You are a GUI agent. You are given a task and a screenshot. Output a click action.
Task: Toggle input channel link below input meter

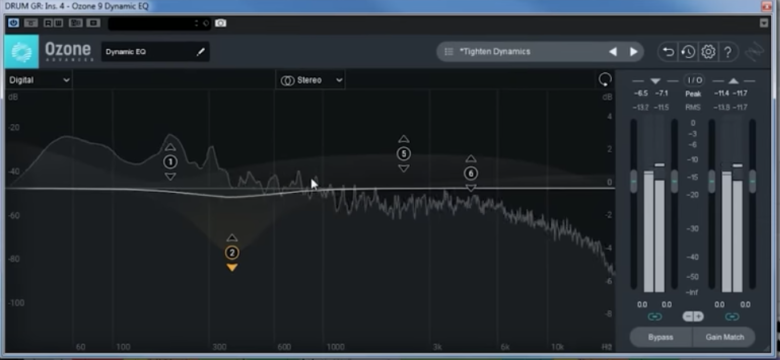[x=654, y=317]
